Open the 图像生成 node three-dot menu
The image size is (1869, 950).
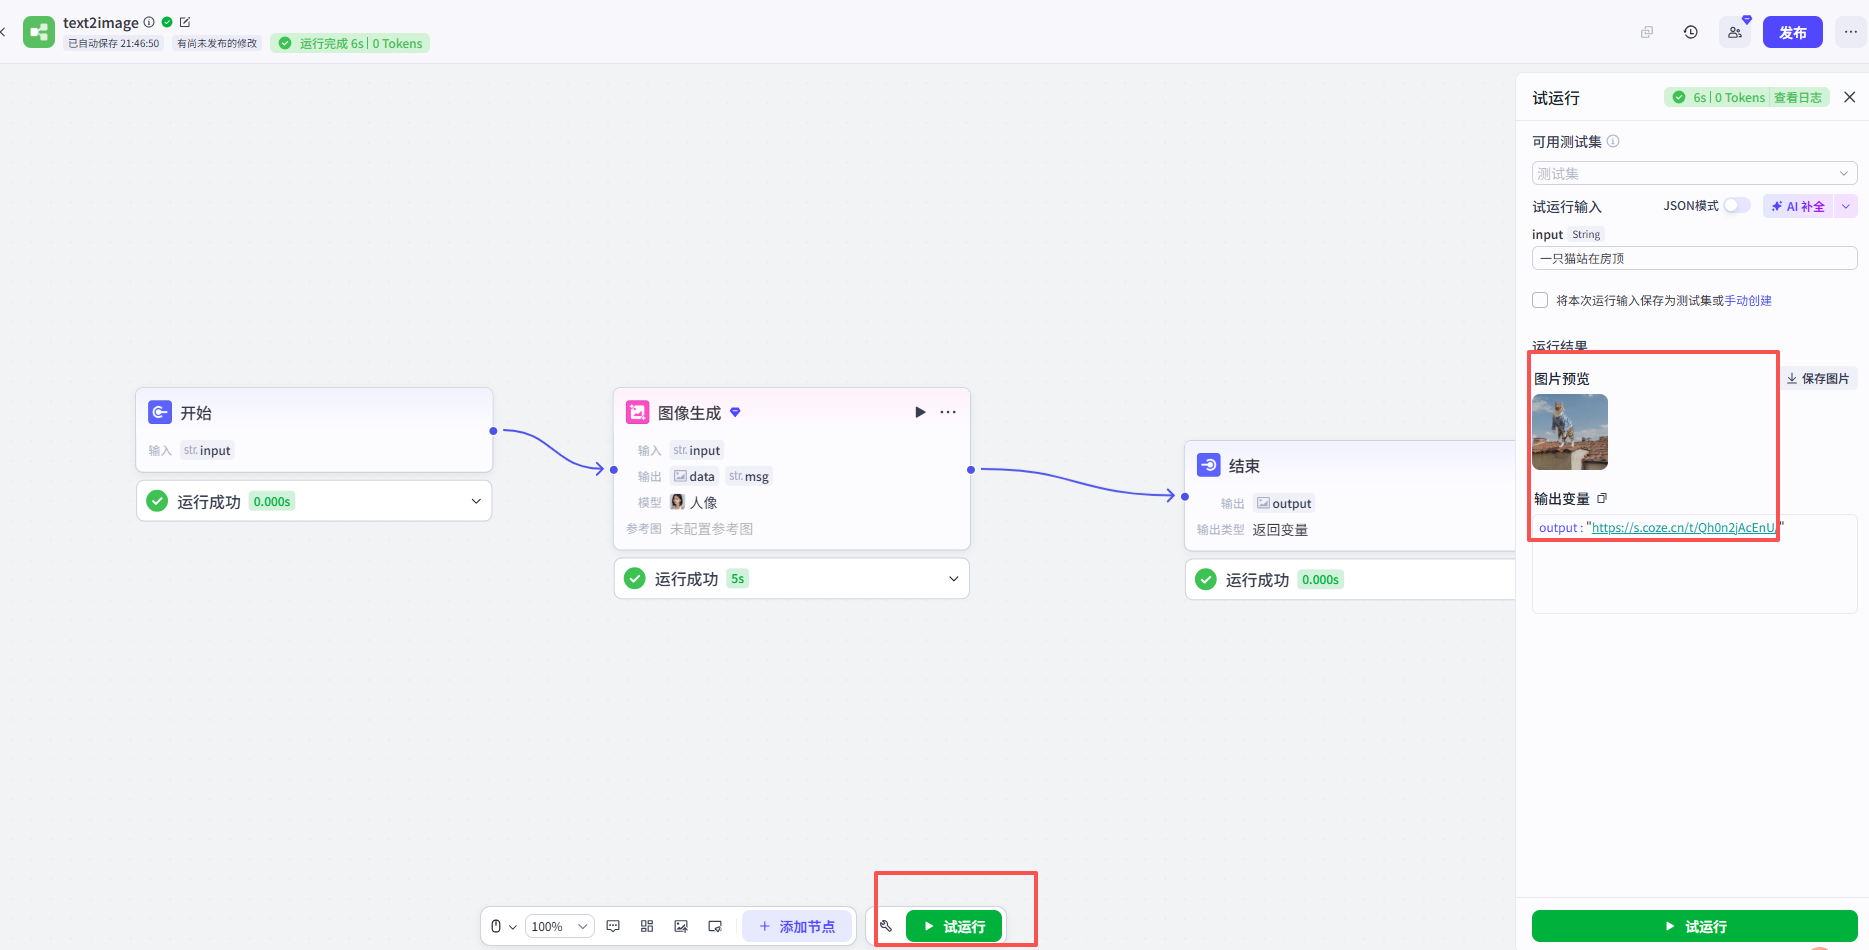click(948, 412)
